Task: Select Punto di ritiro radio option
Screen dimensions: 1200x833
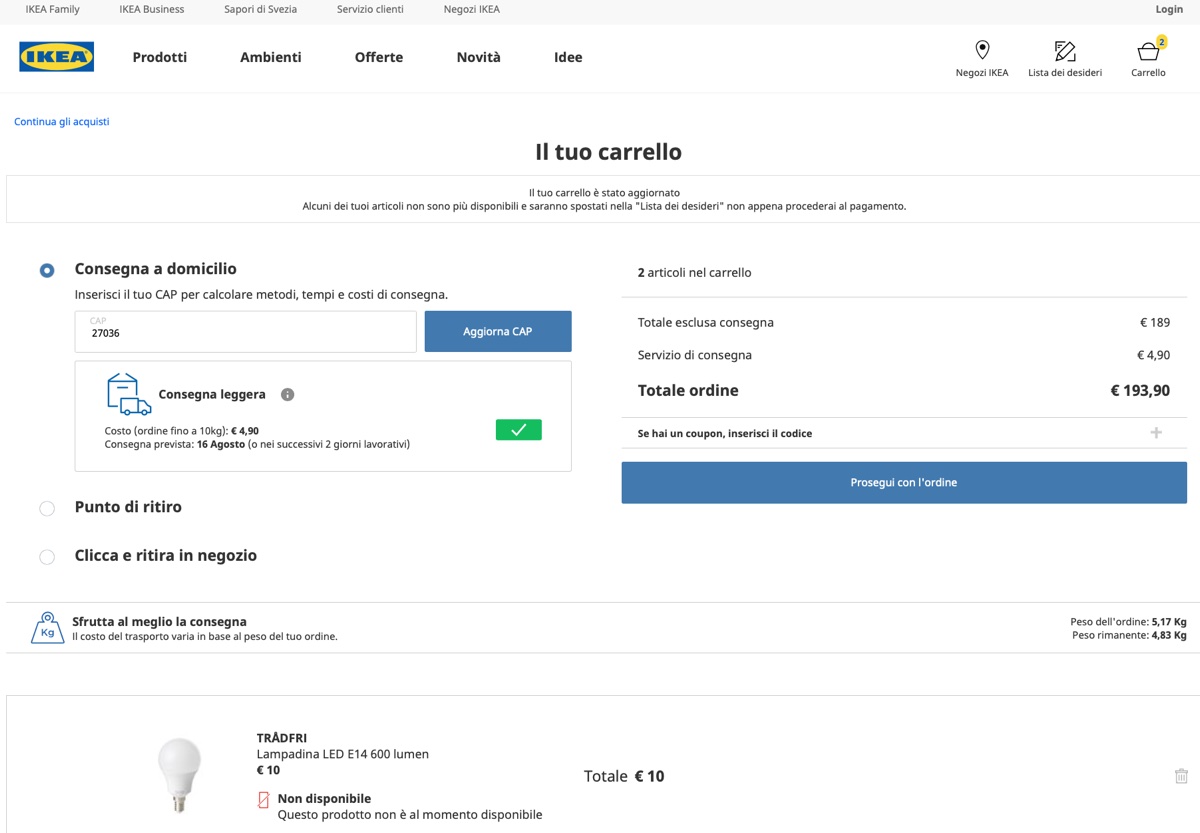Action: pos(47,508)
